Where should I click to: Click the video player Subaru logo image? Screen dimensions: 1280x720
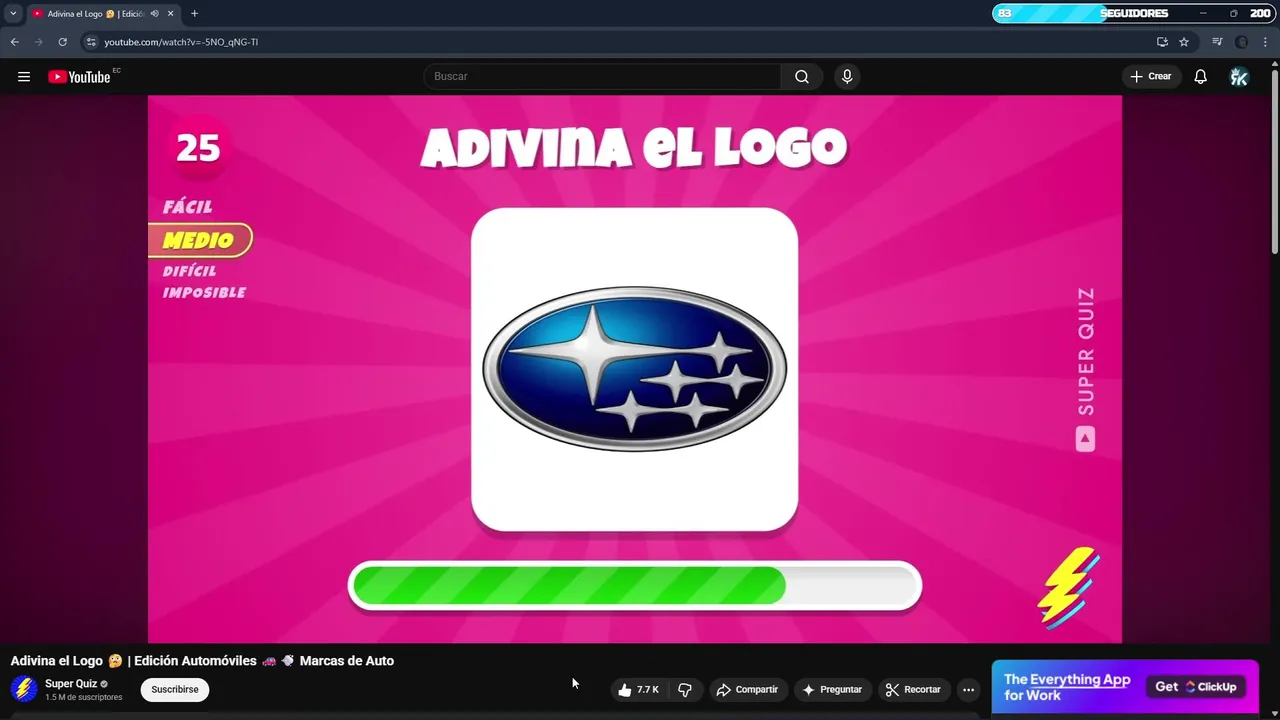click(635, 369)
